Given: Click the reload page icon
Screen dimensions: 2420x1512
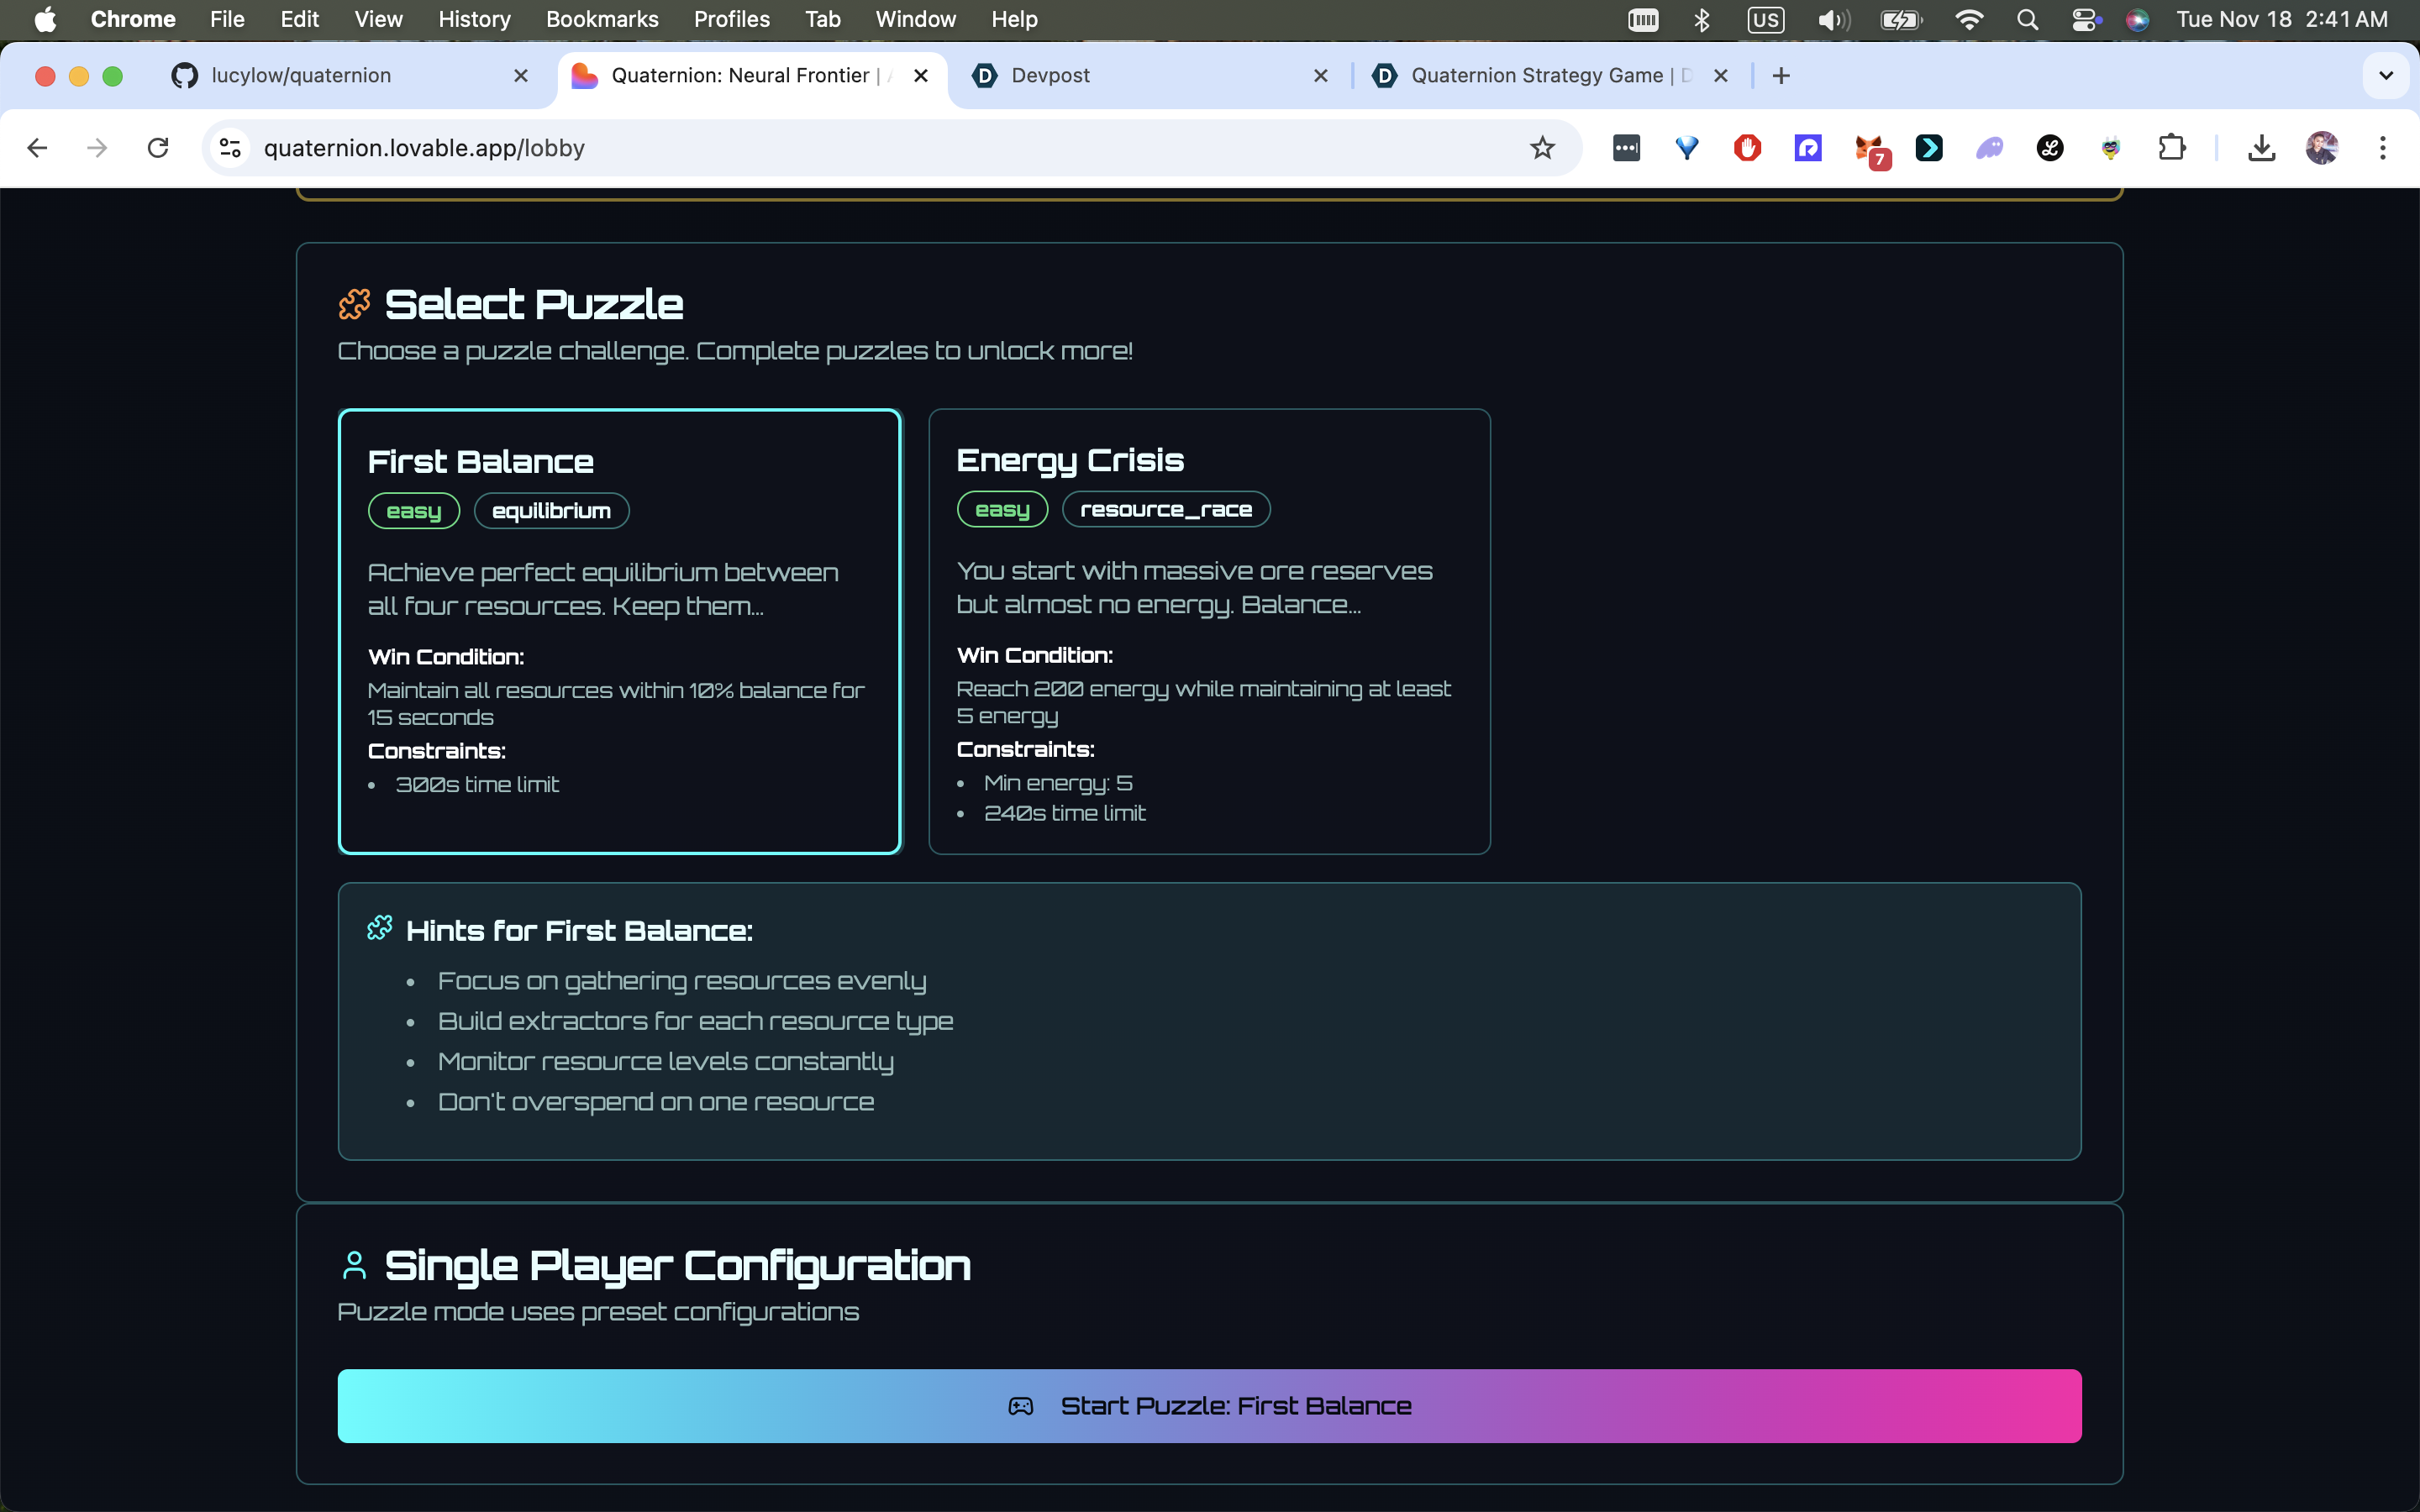Looking at the screenshot, I should (158, 148).
